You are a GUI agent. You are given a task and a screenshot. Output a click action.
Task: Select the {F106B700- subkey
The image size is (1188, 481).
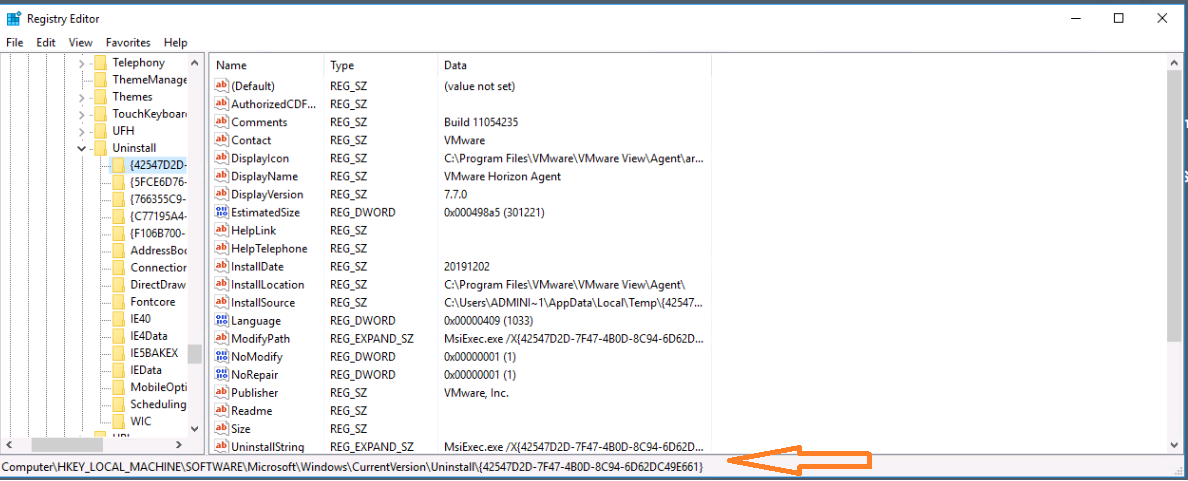[158, 233]
